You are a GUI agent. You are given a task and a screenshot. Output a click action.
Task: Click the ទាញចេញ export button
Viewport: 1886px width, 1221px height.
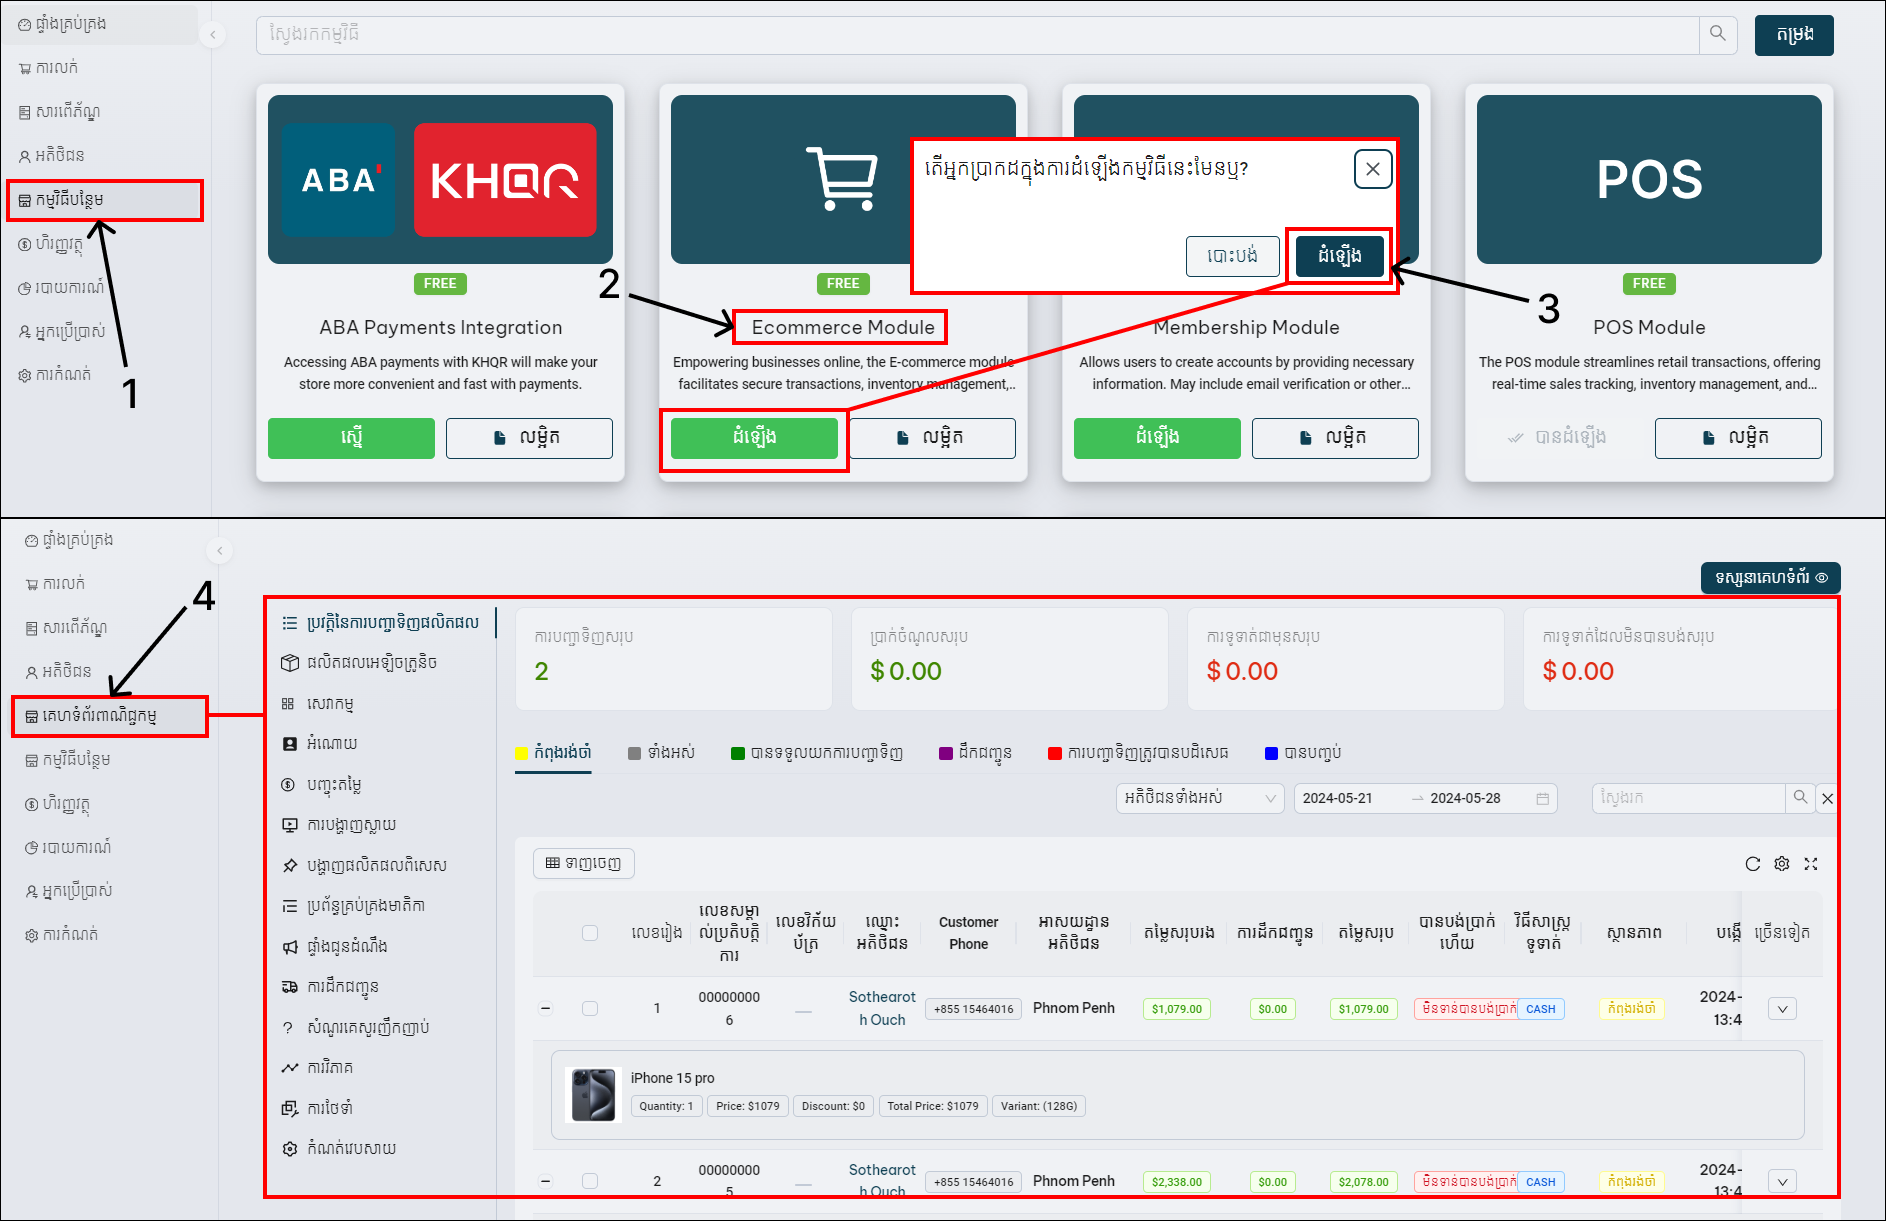coord(584,863)
